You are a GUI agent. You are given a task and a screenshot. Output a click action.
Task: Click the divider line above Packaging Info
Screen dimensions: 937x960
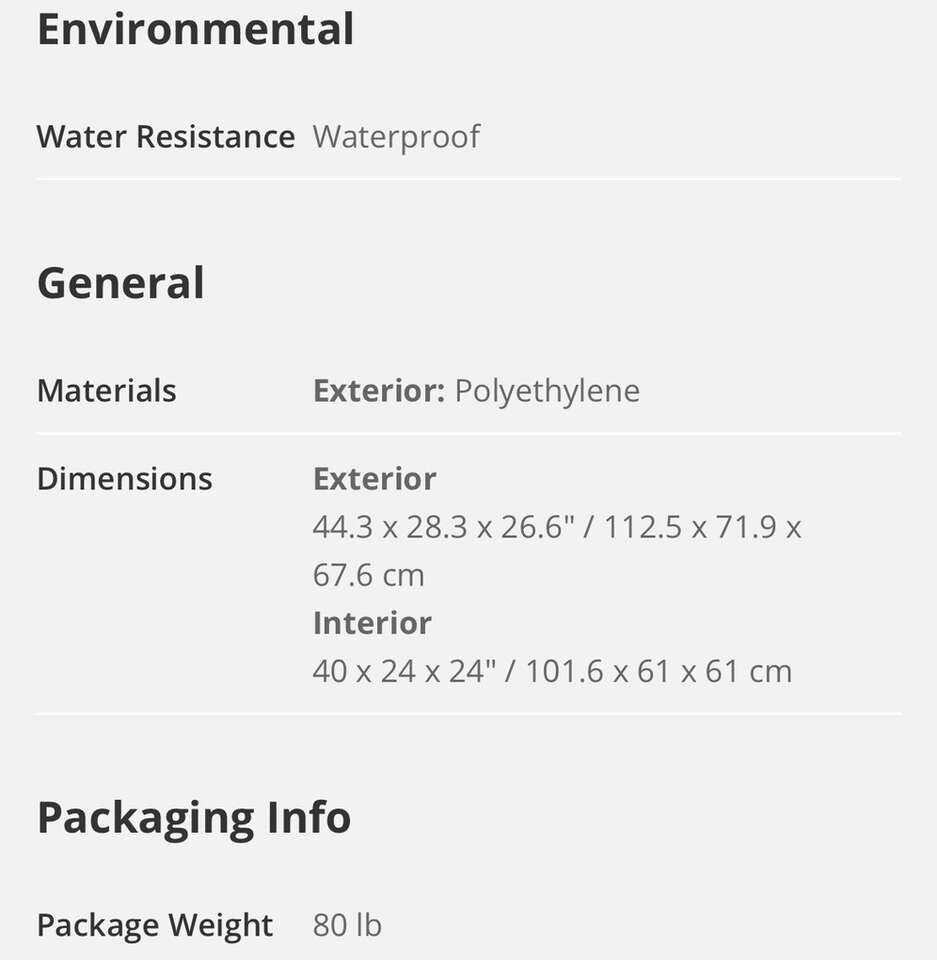[x=468, y=714]
